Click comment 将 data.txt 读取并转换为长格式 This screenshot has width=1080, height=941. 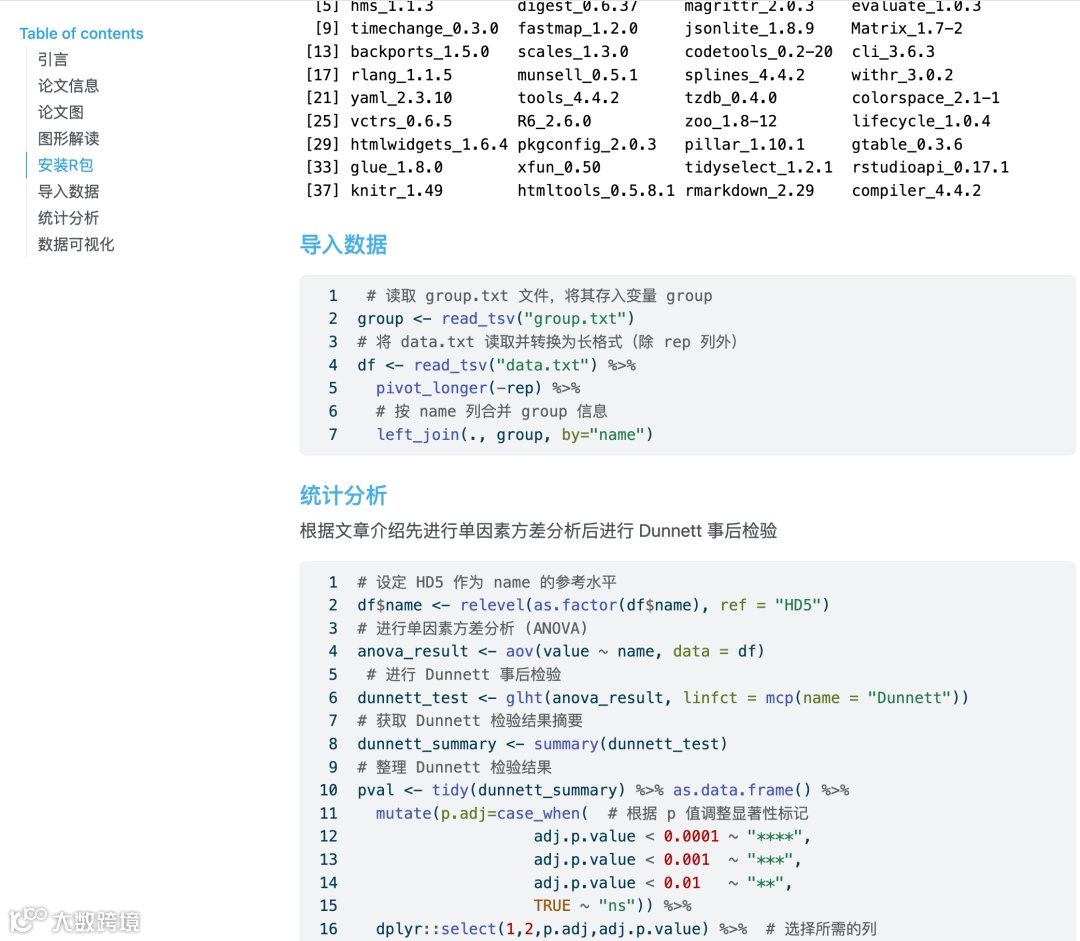547,342
